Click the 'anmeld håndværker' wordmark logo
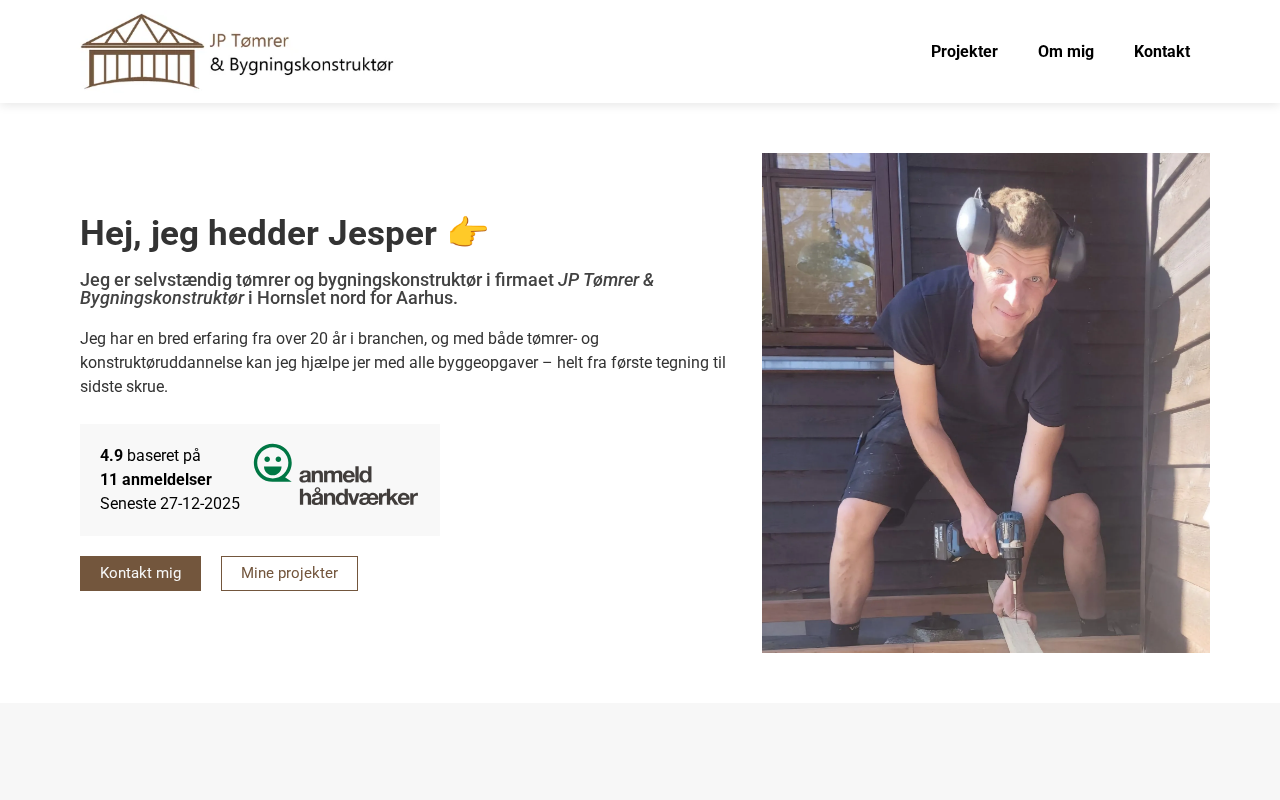This screenshot has width=1280, height=800. [358, 485]
